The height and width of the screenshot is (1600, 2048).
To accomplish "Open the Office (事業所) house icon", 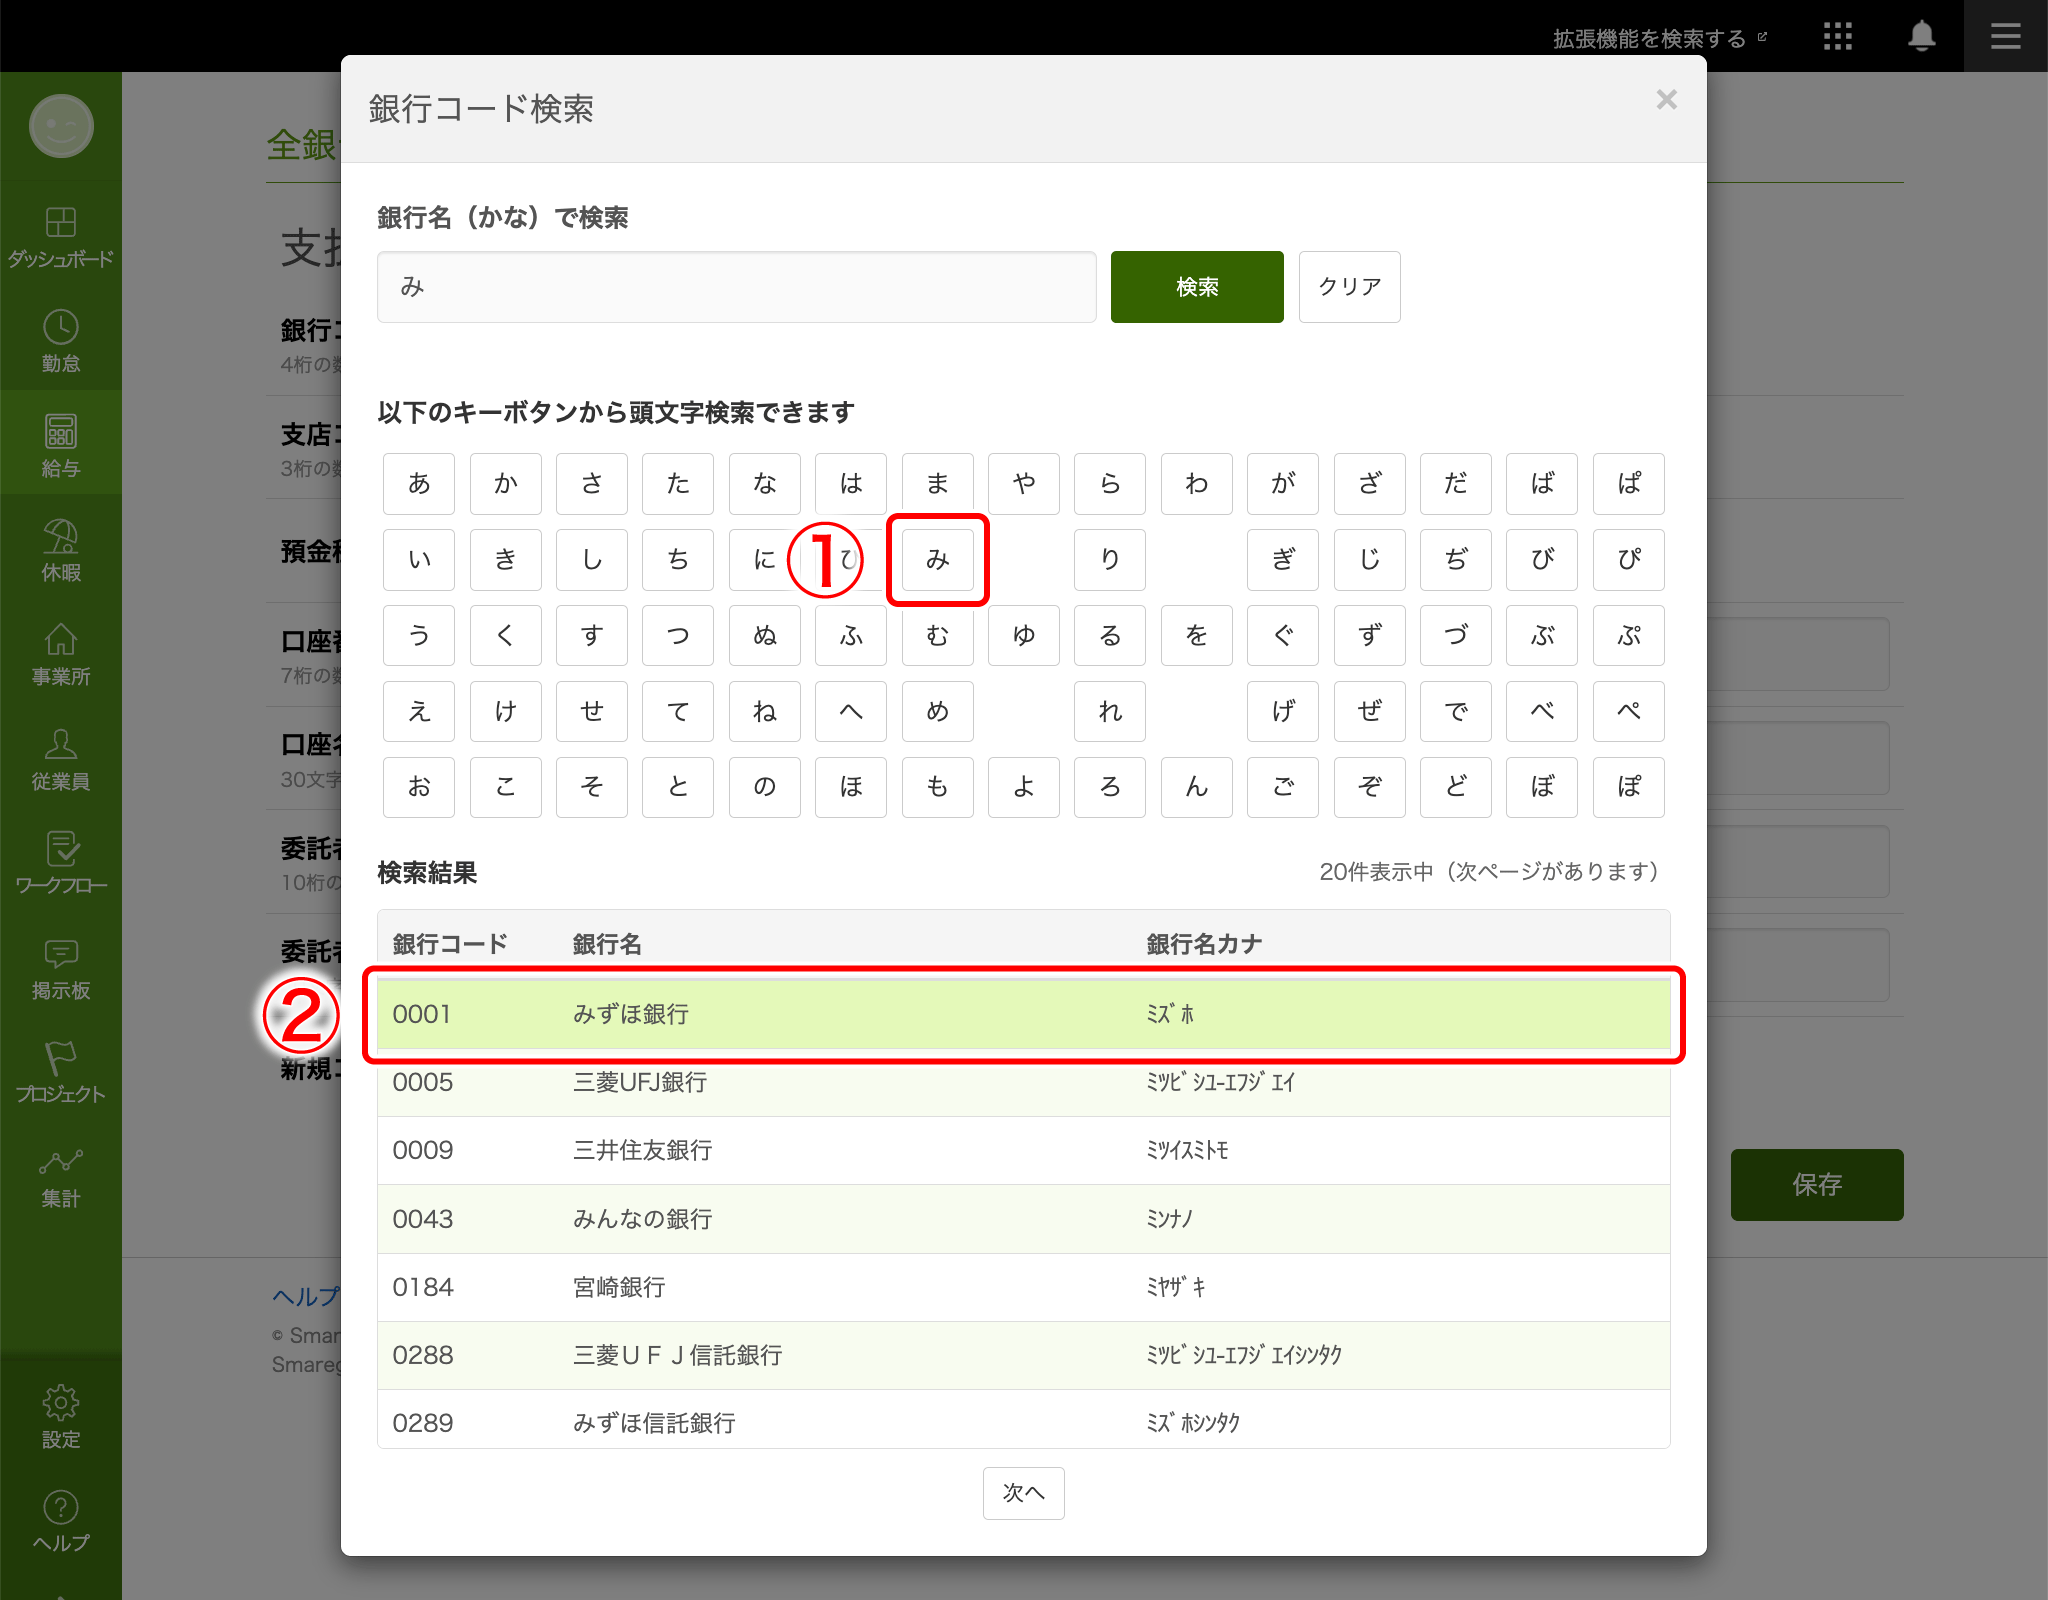I will point(61,653).
